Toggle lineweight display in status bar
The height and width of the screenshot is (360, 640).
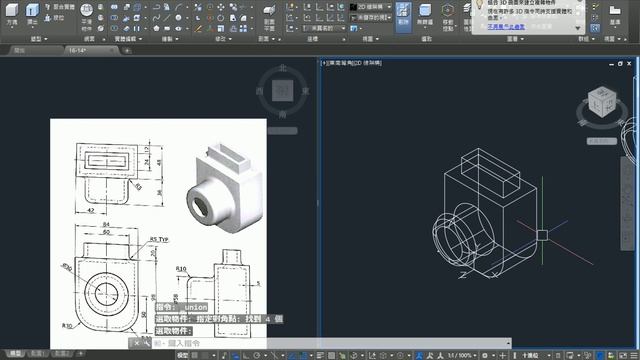coord(320,356)
